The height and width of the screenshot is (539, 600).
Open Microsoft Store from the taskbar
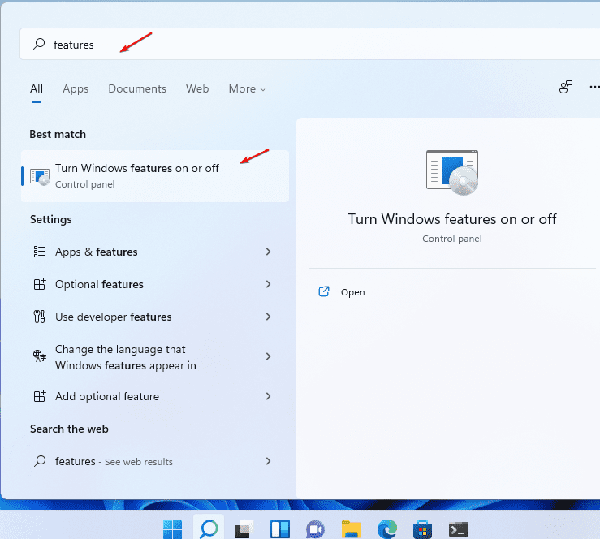[422, 528]
